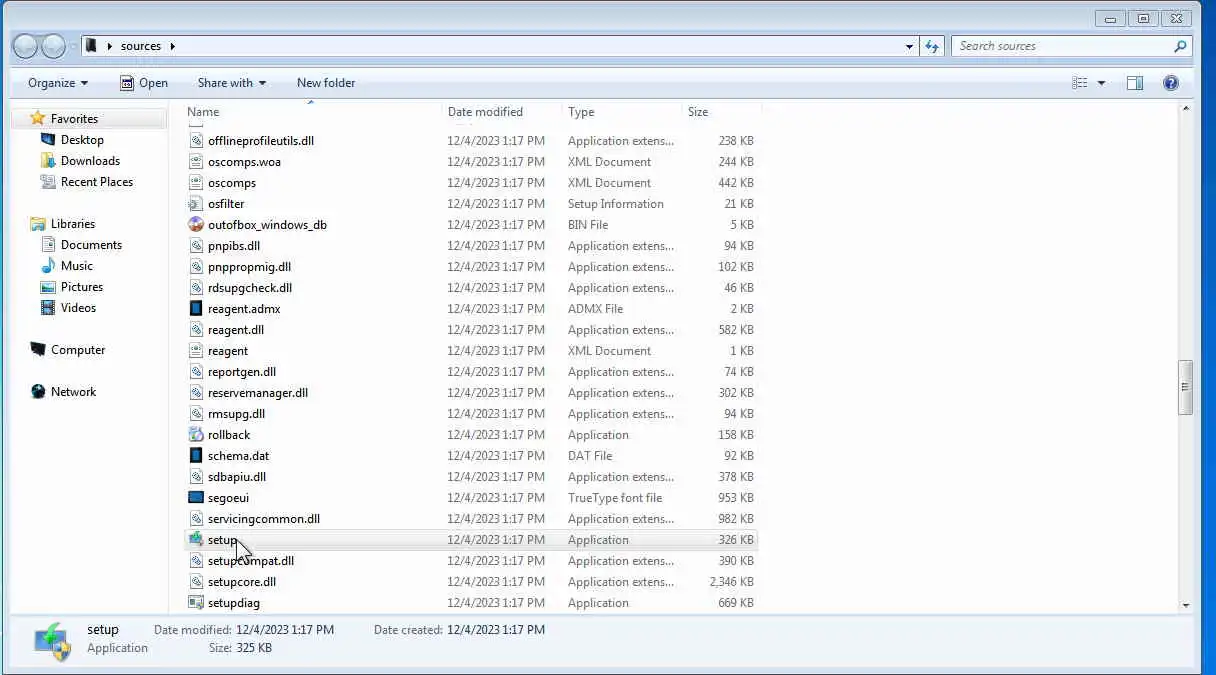1216x675 pixels.
Task: Click the change view icon
Action: 1080,83
